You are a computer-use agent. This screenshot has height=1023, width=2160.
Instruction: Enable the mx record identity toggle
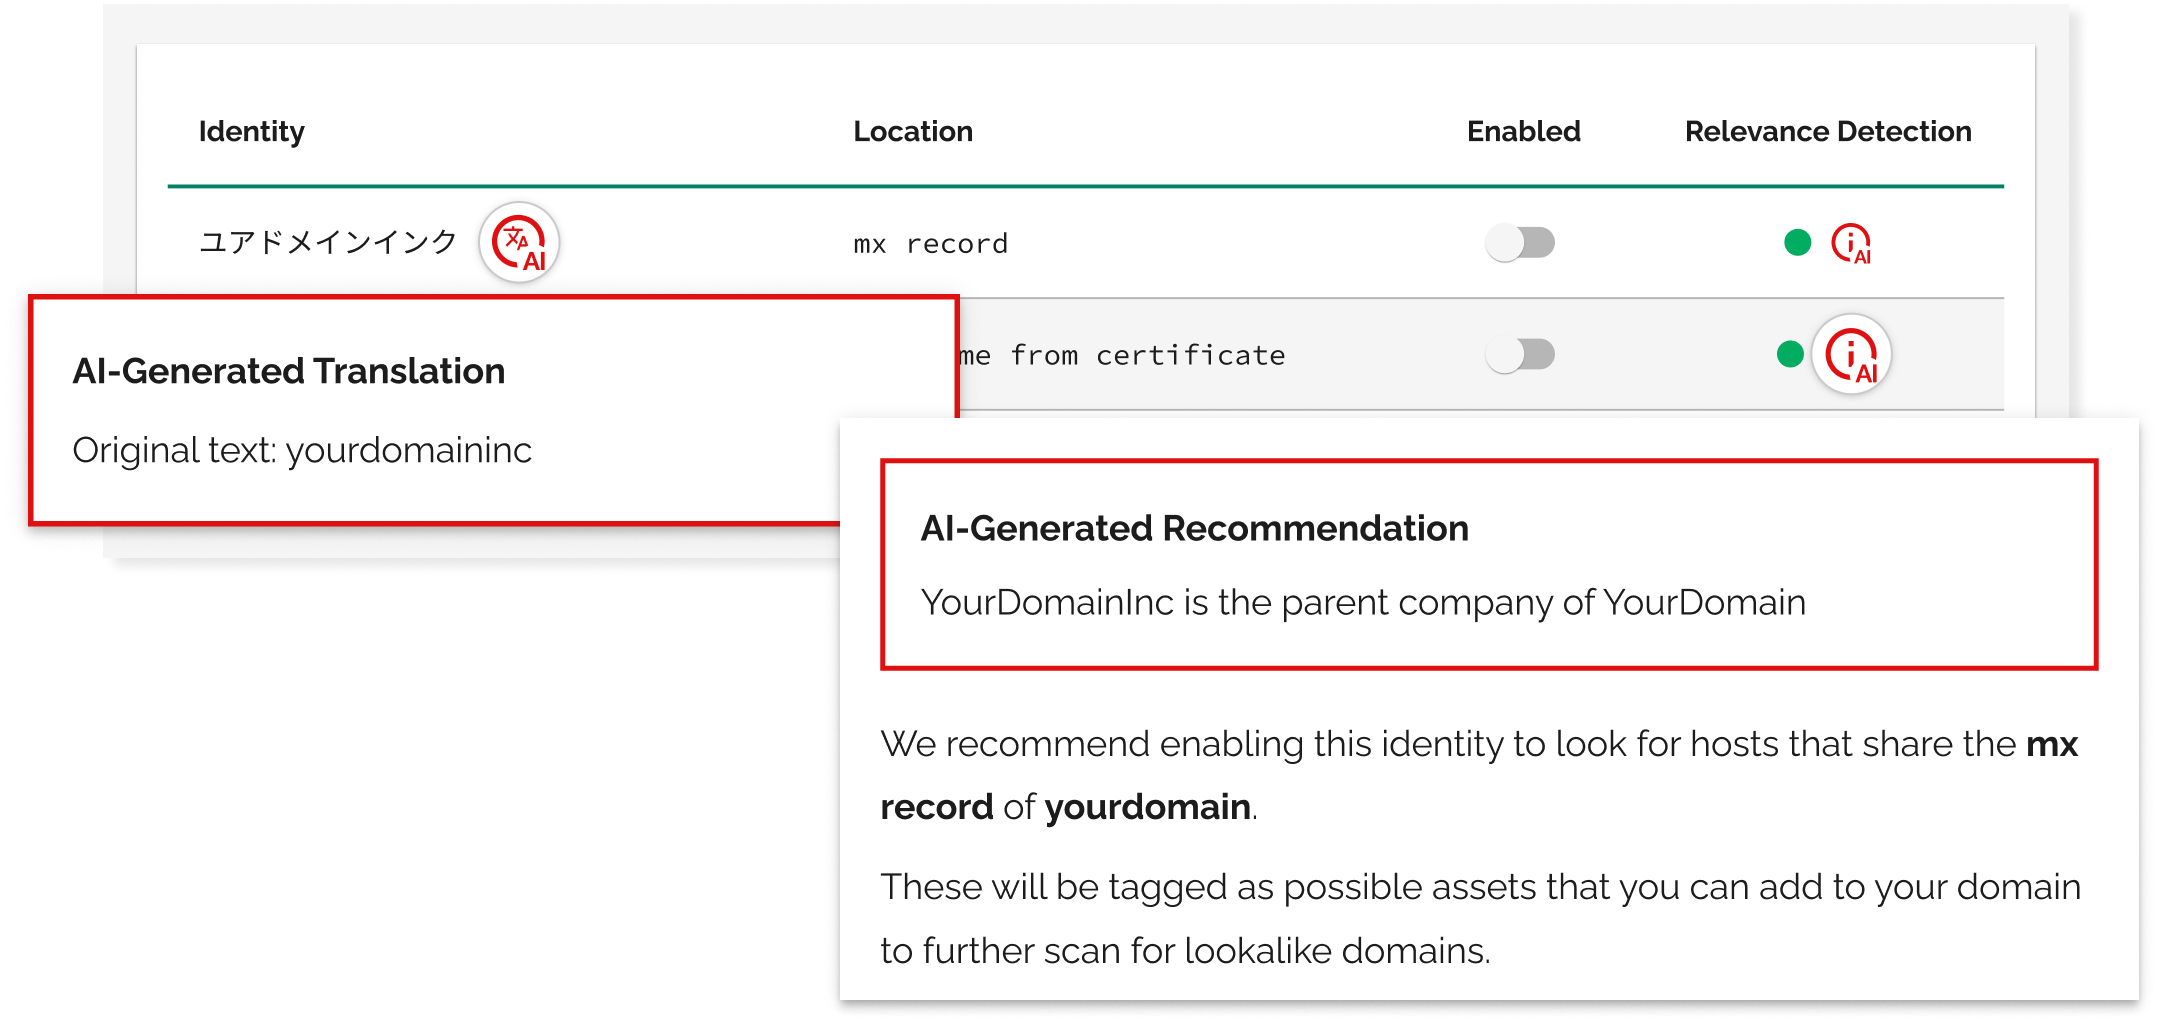(x=1520, y=243)
